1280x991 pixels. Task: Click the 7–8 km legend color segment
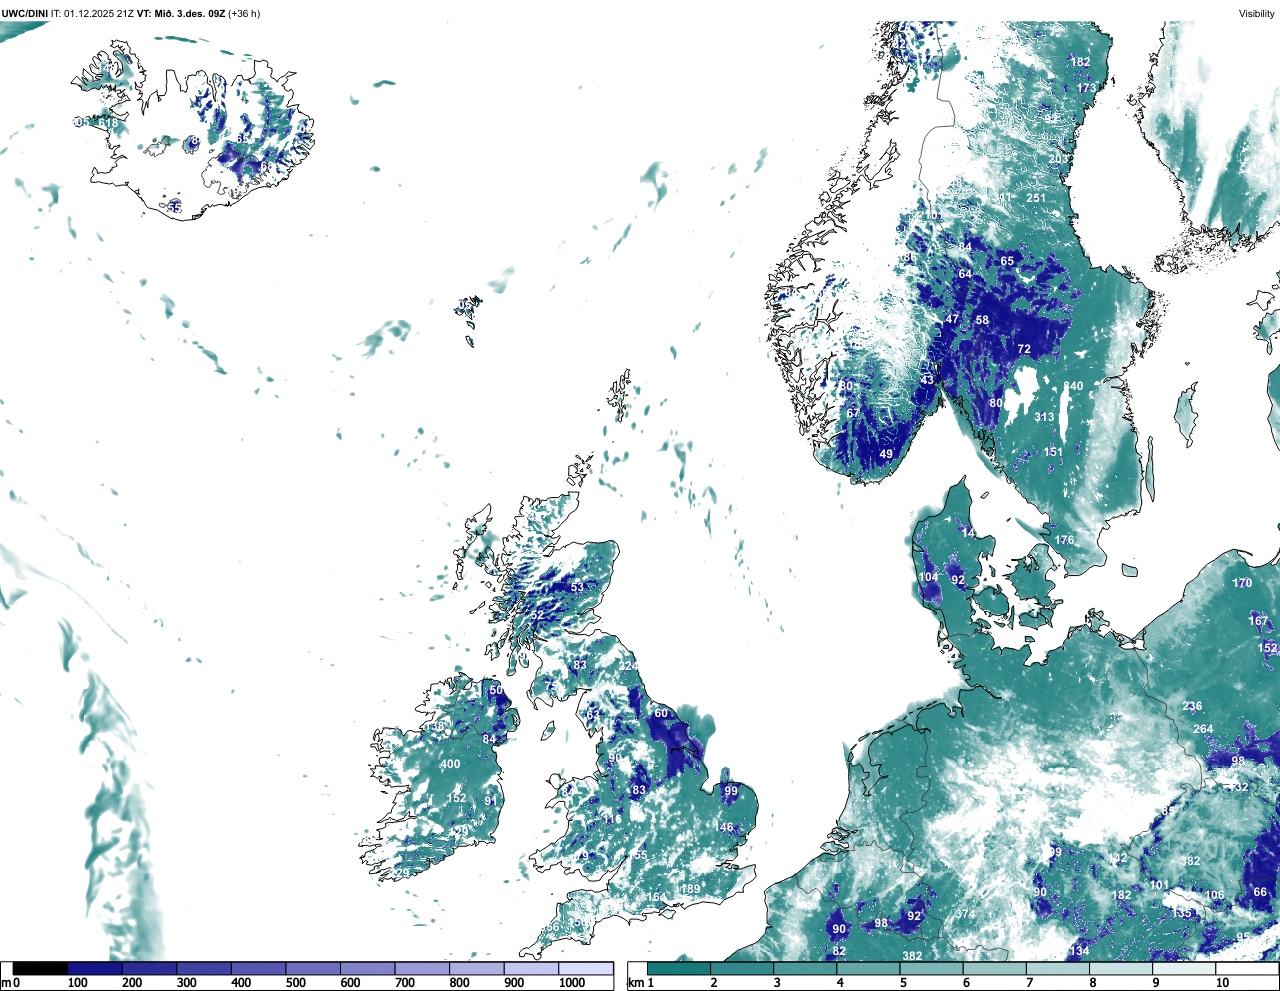[1059, 969]
